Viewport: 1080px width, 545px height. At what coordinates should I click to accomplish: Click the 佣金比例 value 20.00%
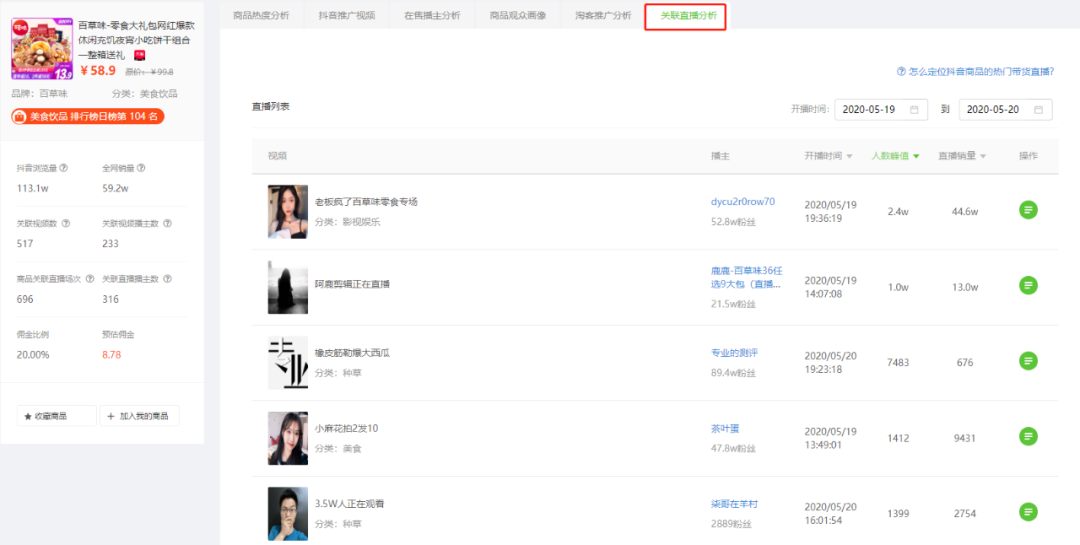tap(32, 355)
